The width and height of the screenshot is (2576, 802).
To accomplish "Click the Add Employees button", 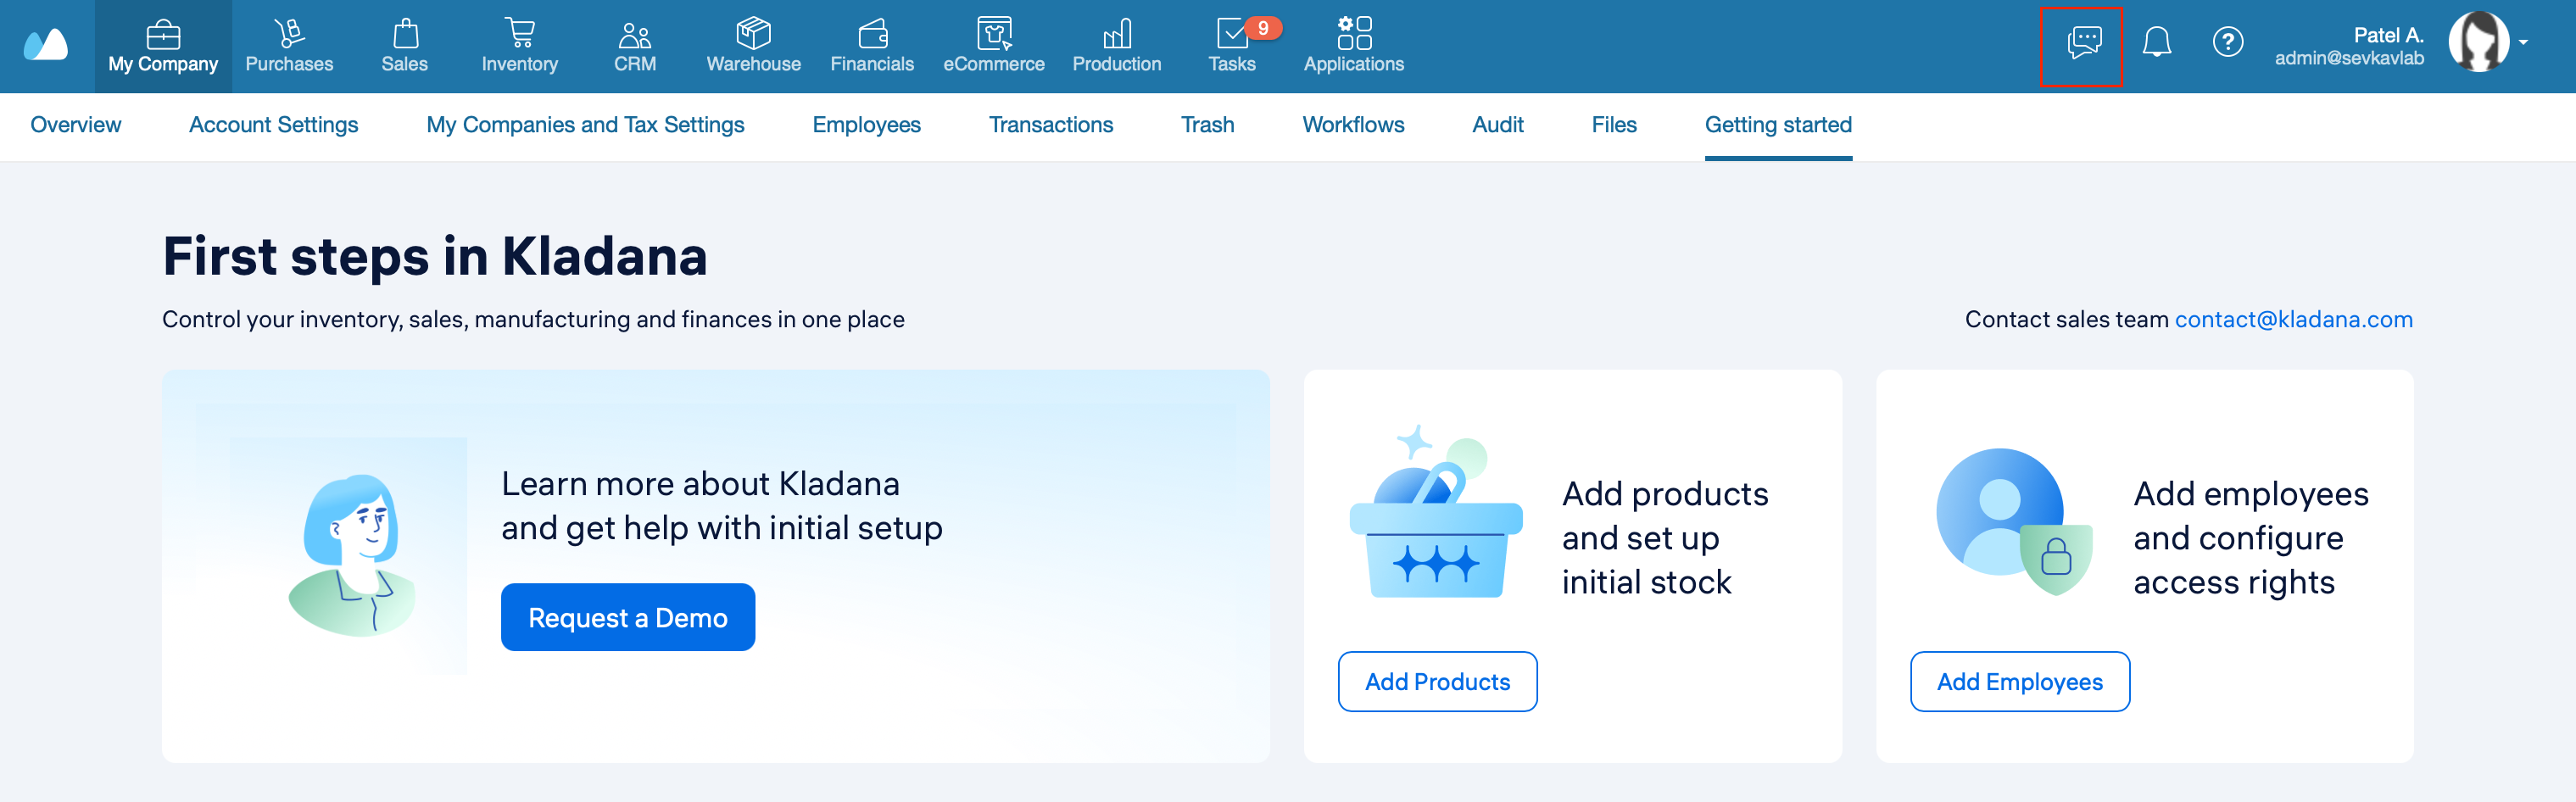I will [2019, 681].
